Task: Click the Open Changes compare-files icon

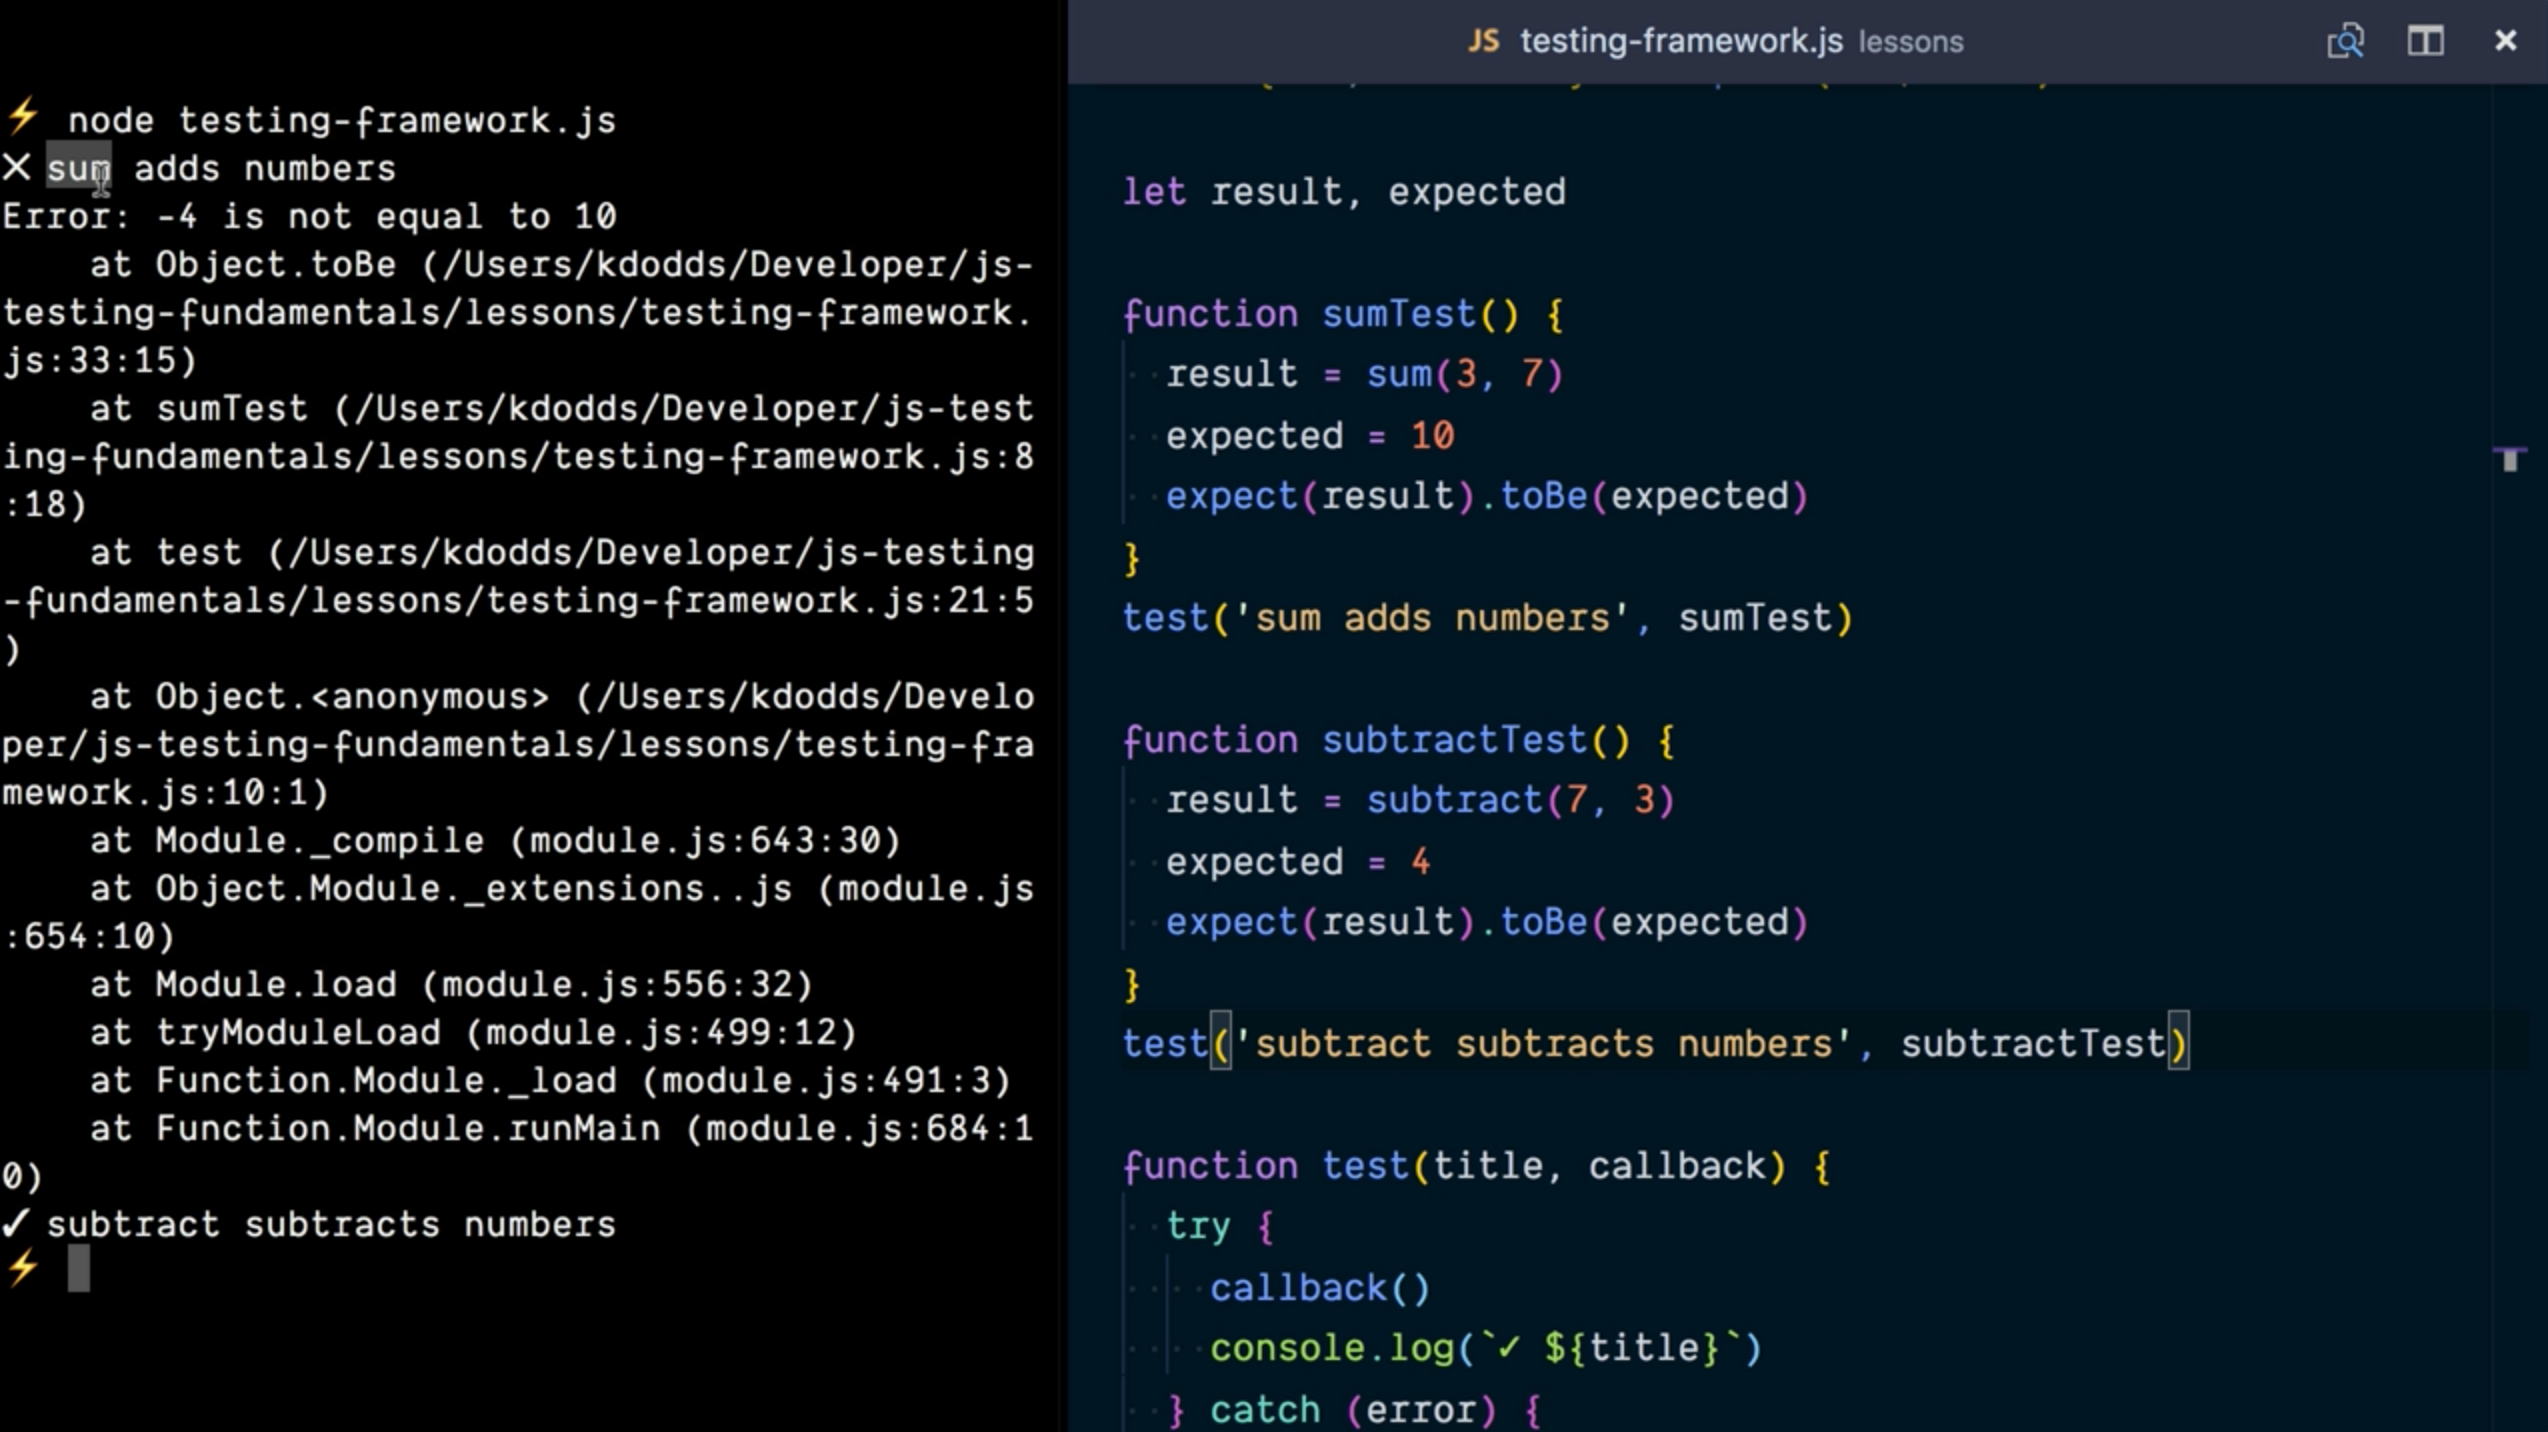Action: (2345, 41)
